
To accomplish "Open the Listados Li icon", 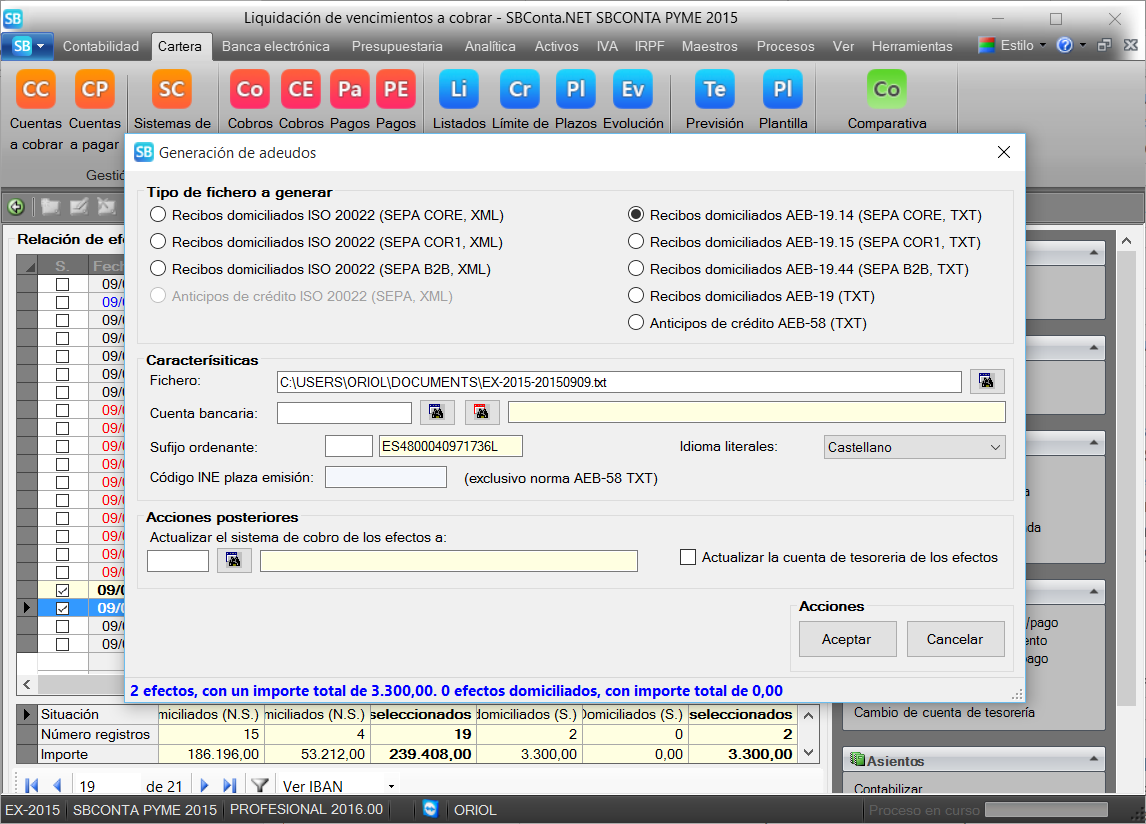I will pyautogui.click(x=459, y=90).
